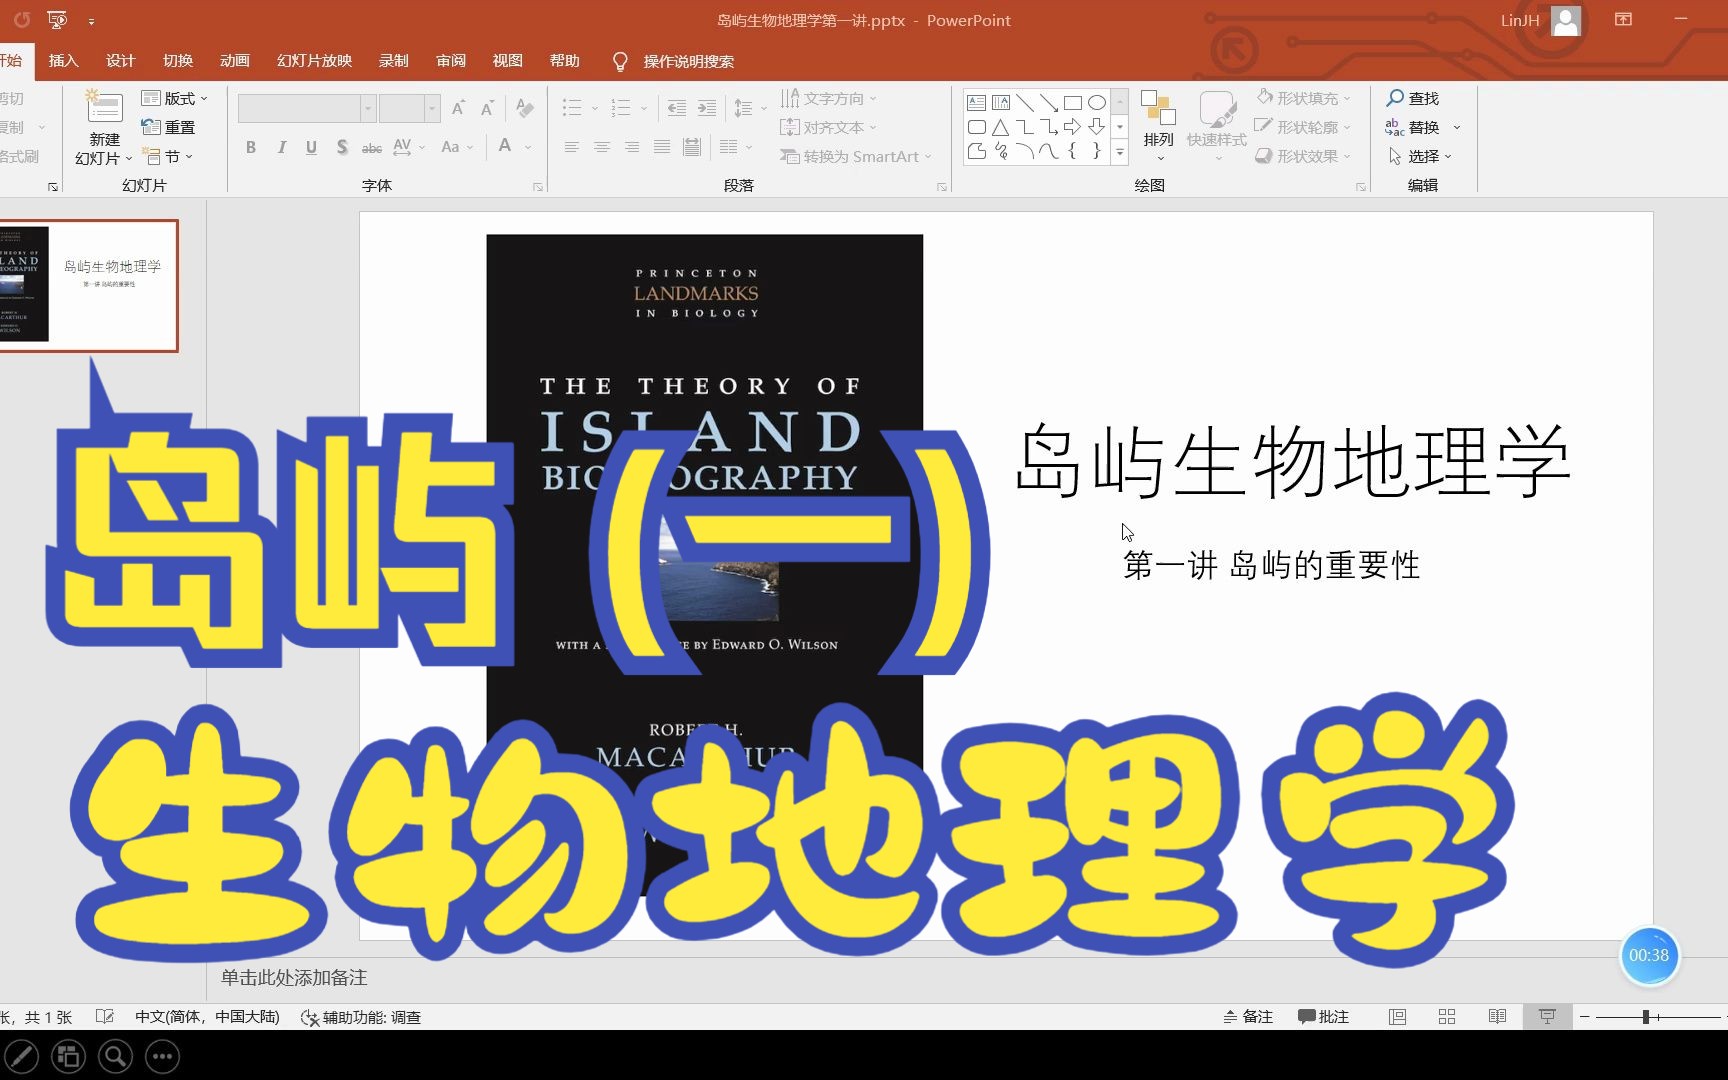The width and height of the screenshot is (1728, 1080).
Task: Toggle Italic formatting
Action: point(282,147)
